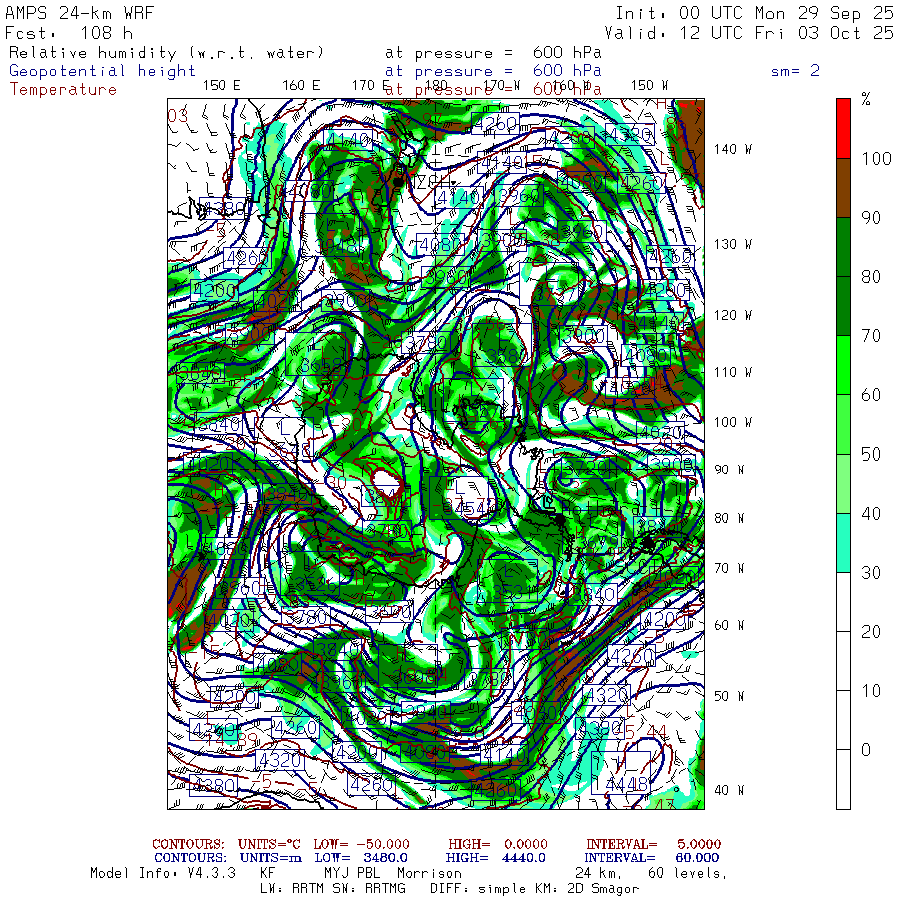Click the sm= 2 smoothing label
900x900 pixels.
coord(796,71)
